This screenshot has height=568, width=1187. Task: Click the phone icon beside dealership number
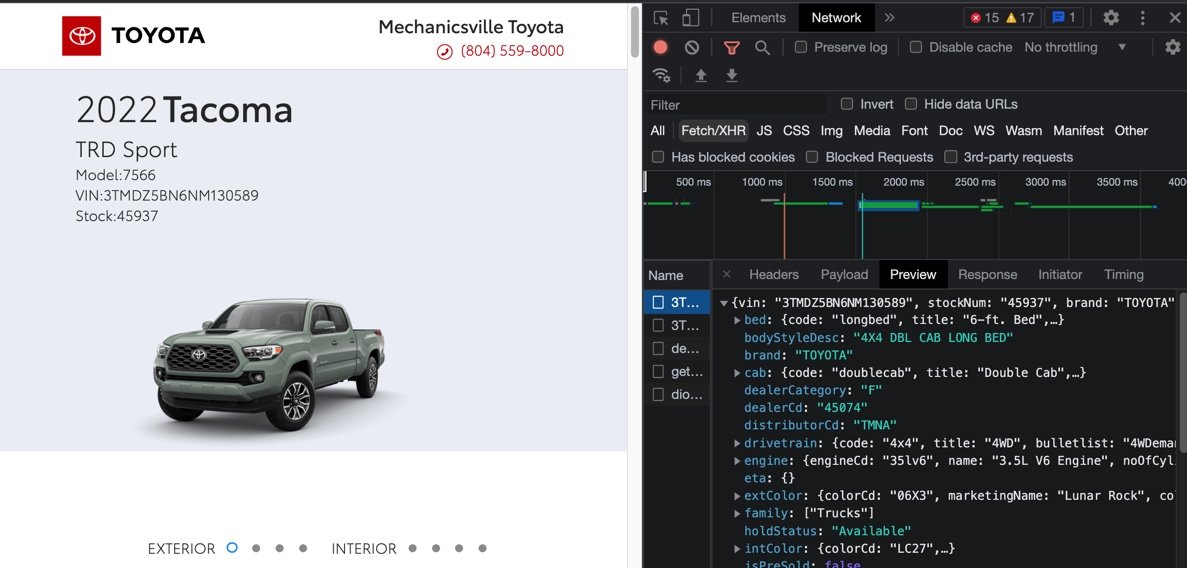point(444,51)
